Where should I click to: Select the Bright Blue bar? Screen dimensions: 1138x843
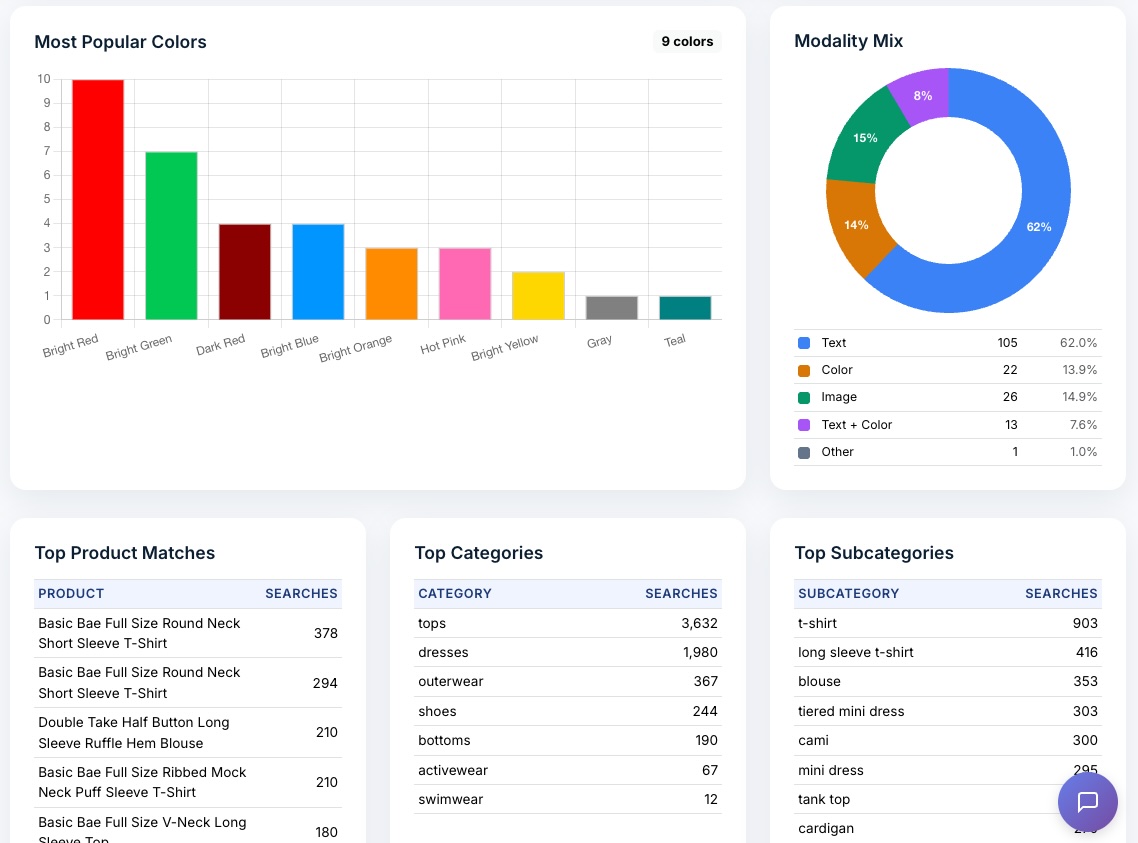pos(318,272)
